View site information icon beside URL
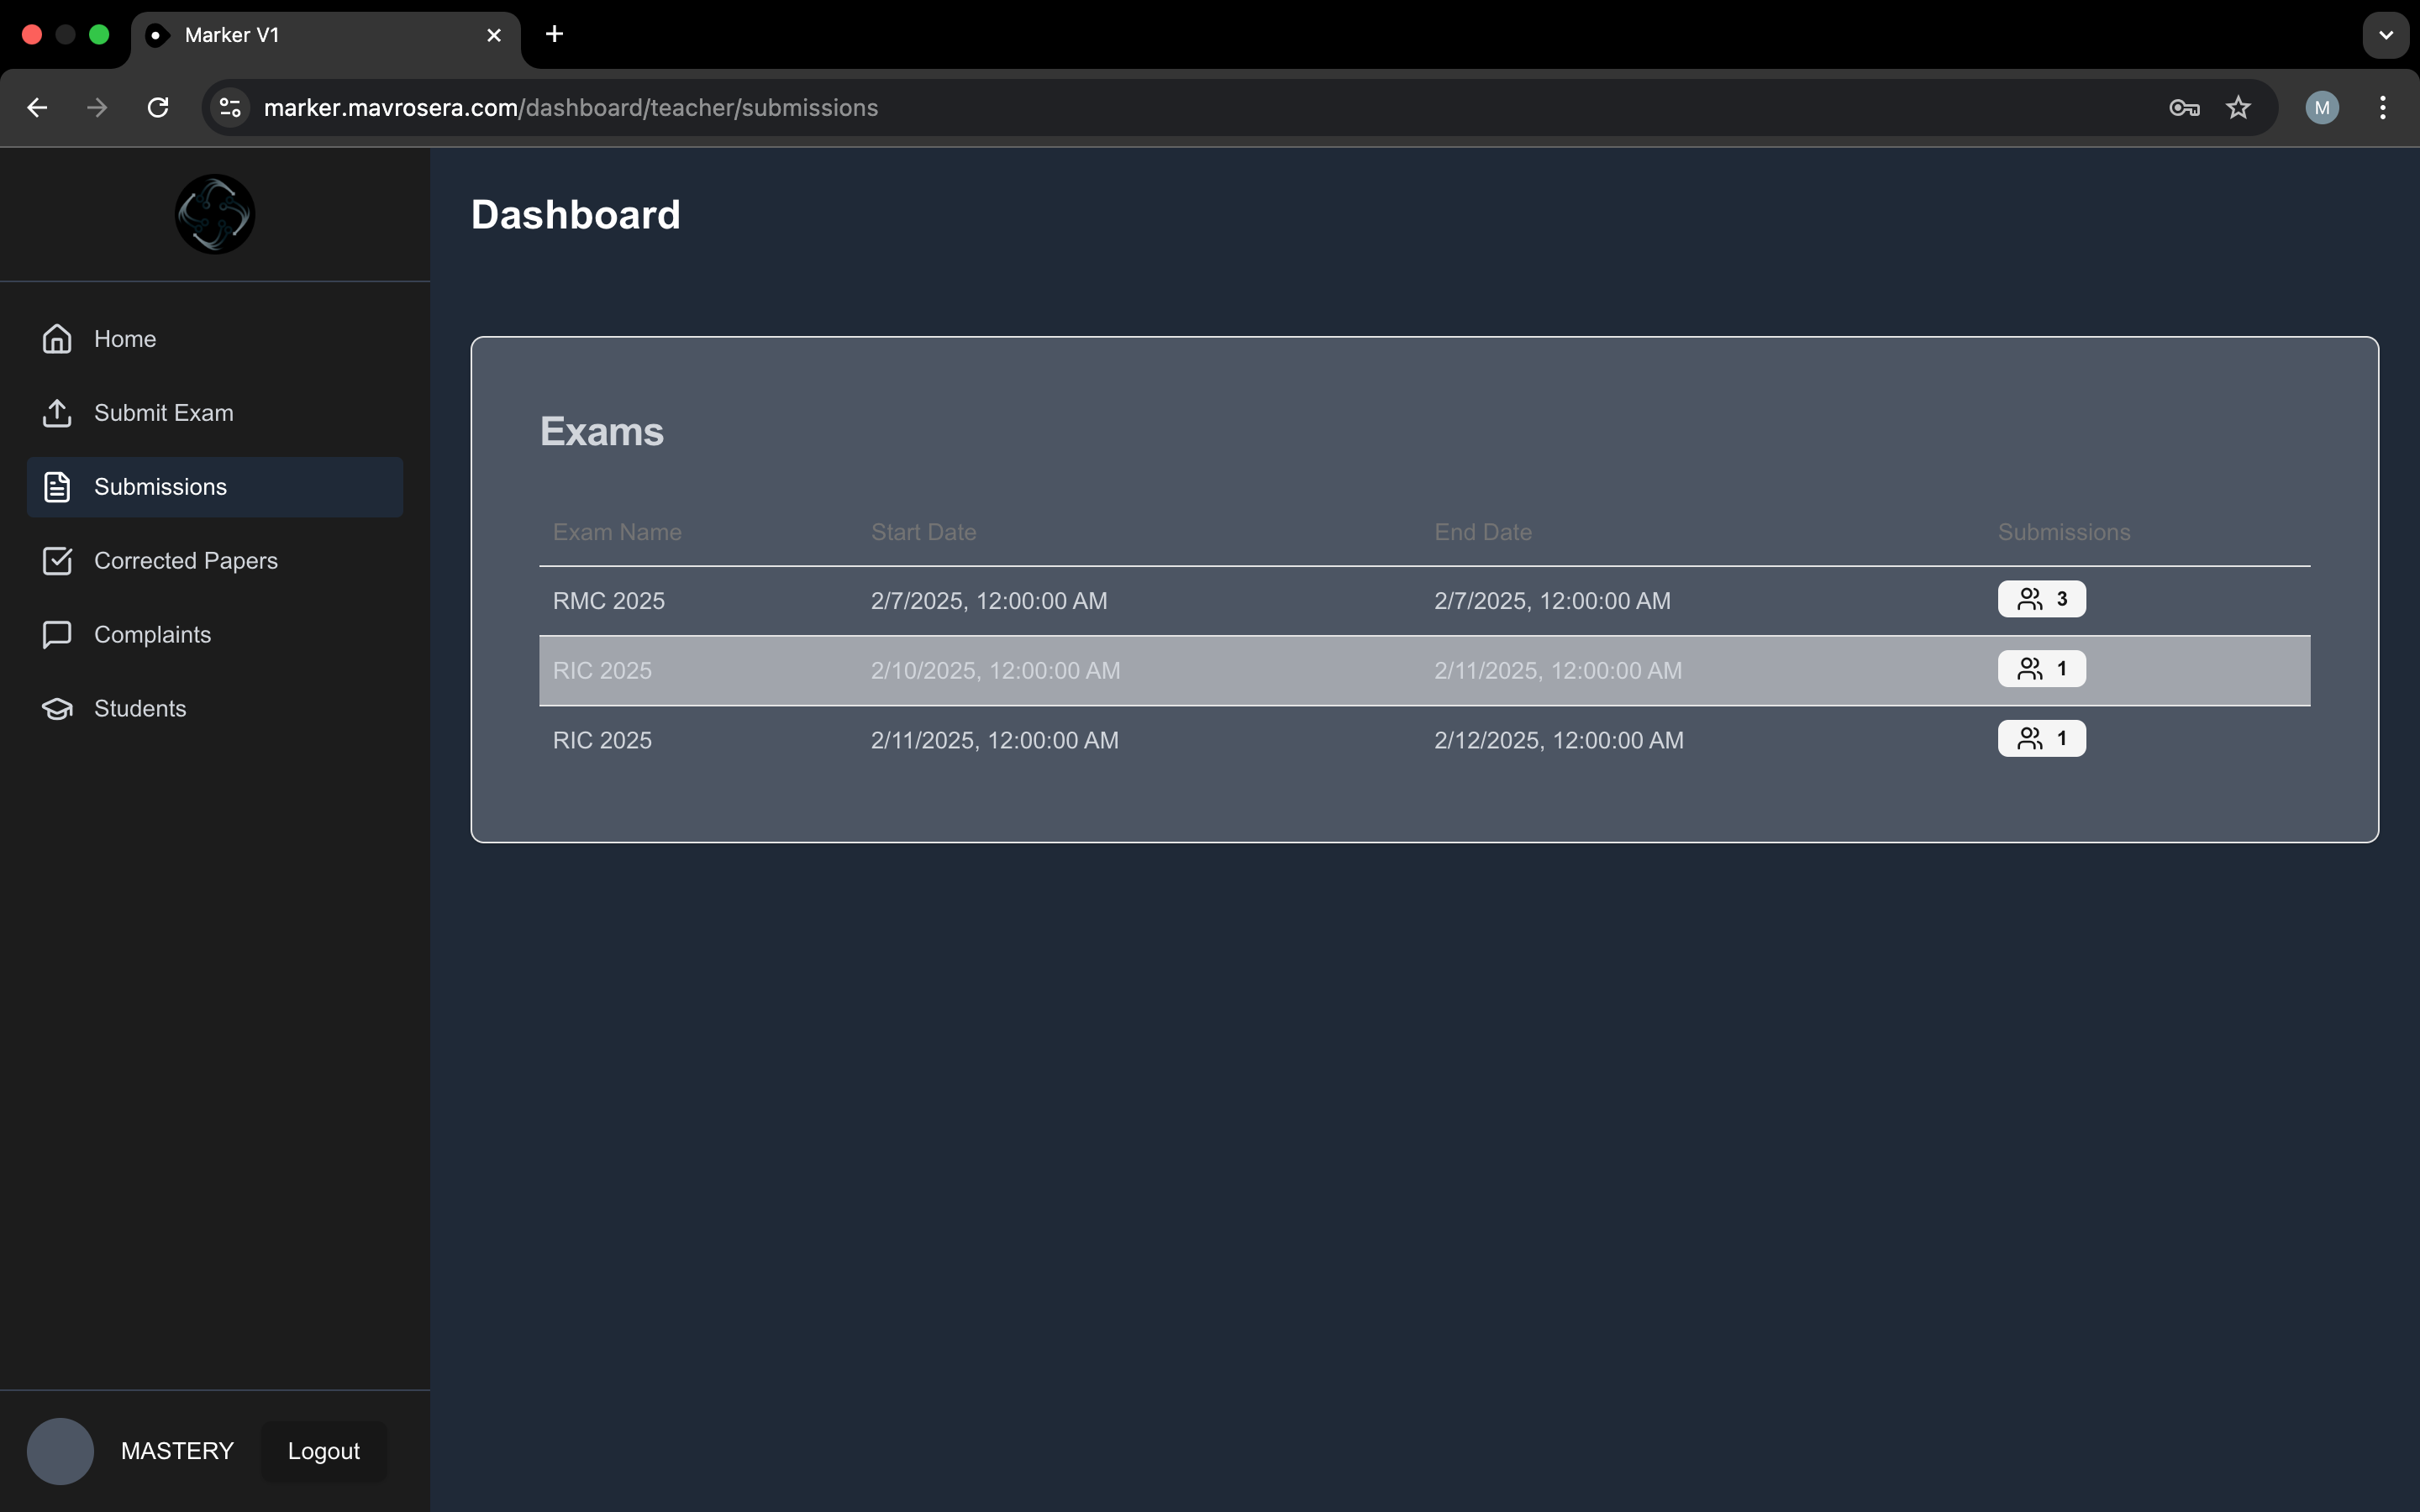The image size is (2420, 1512). pos(230,108)
